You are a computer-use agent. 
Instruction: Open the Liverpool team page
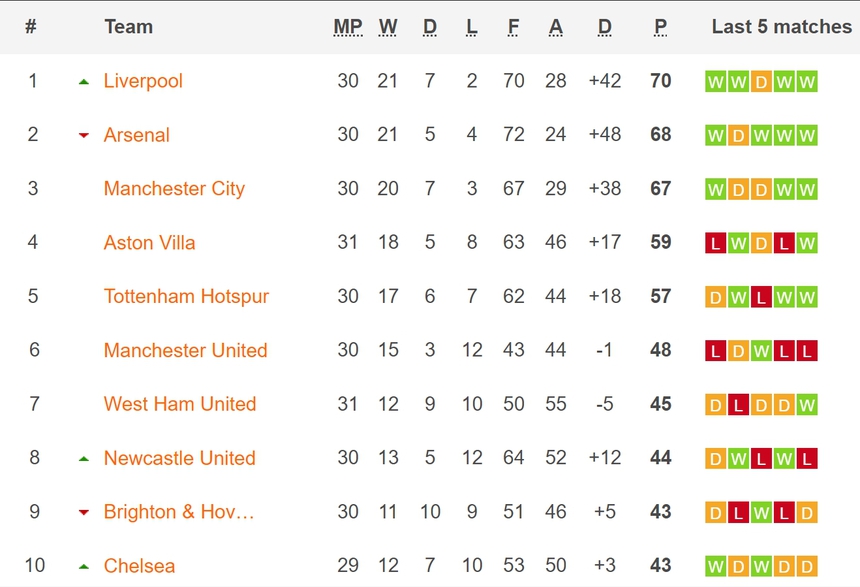coord(143,81)
